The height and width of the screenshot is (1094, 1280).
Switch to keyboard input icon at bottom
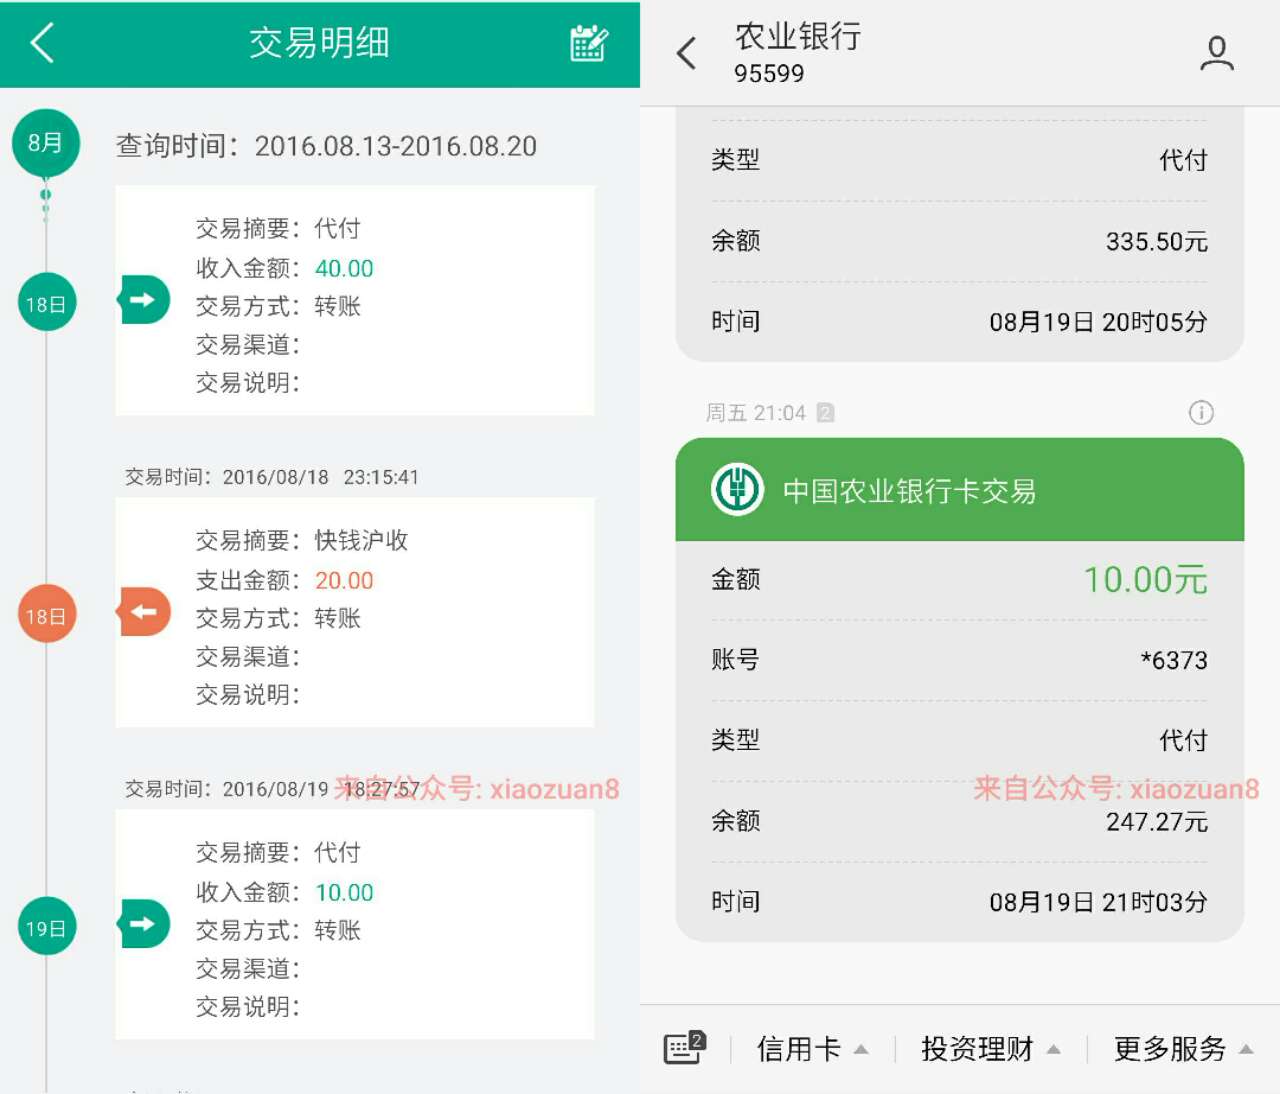click(685, 1047)
